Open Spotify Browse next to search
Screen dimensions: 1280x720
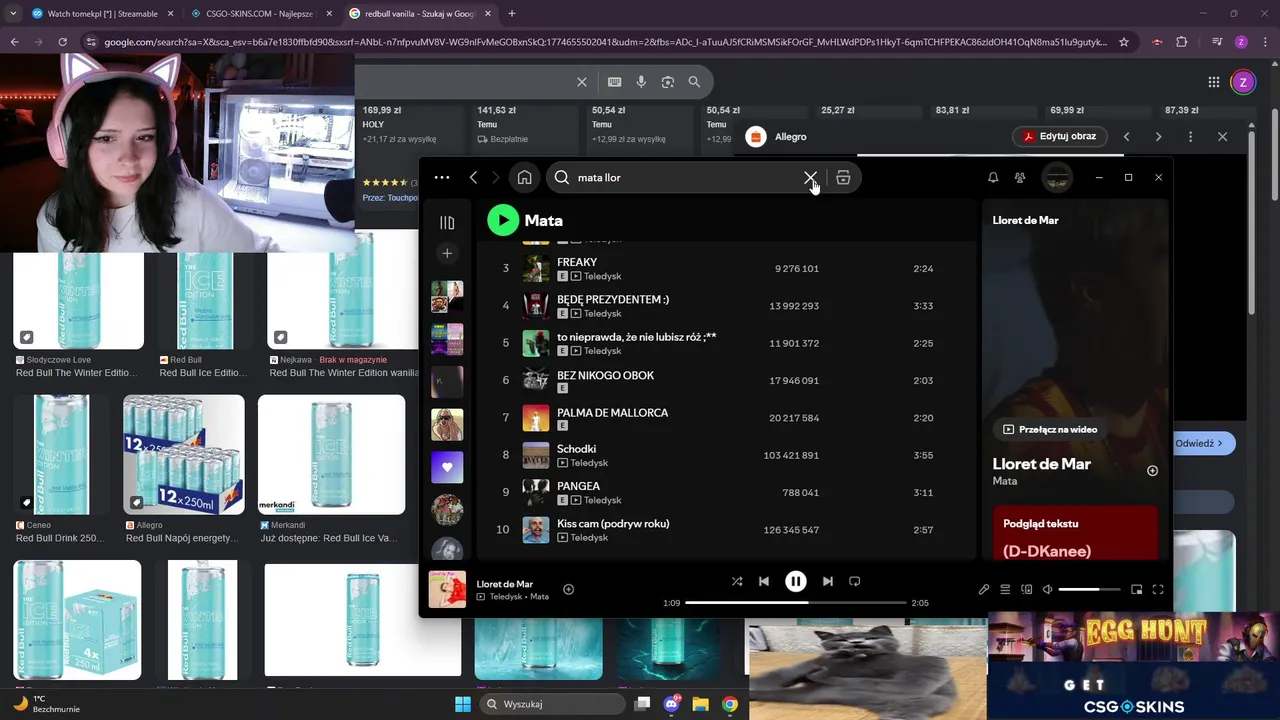pyautogui.click(x=843, y=178)
